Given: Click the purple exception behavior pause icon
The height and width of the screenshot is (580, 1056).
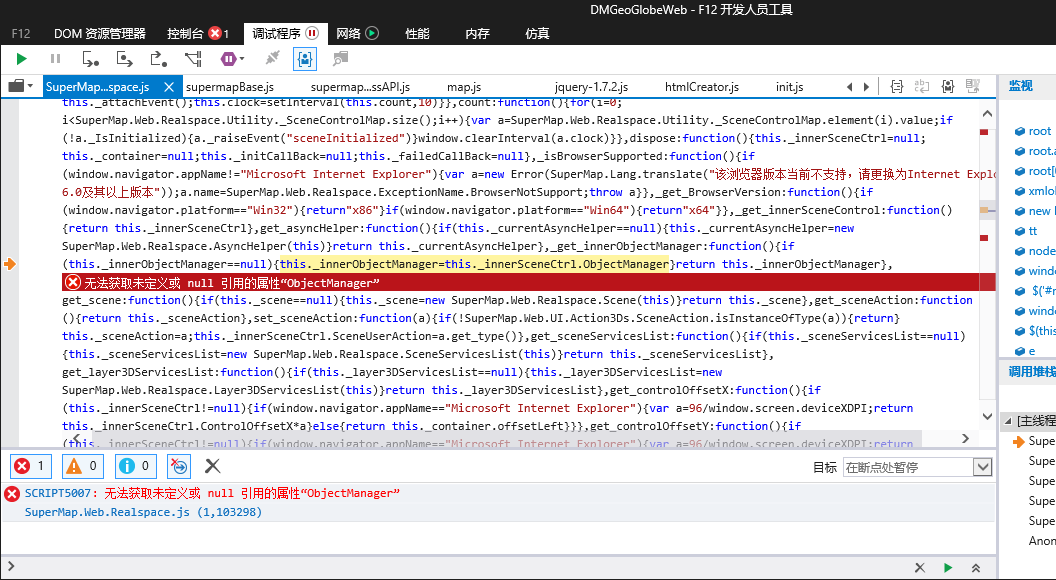Looking at the screenshot, I should [228, 59].
